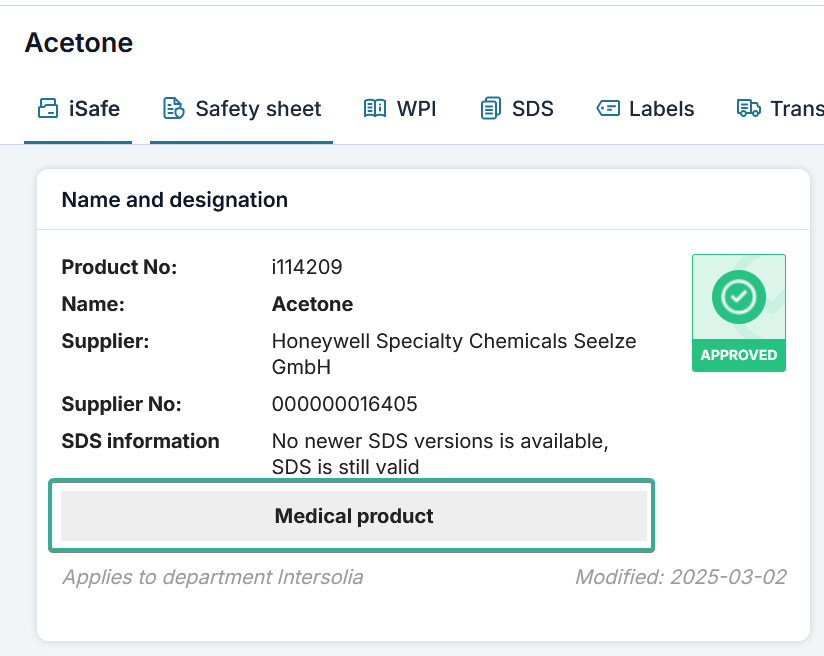Click the WPI open-book icon

coord(375,109)
